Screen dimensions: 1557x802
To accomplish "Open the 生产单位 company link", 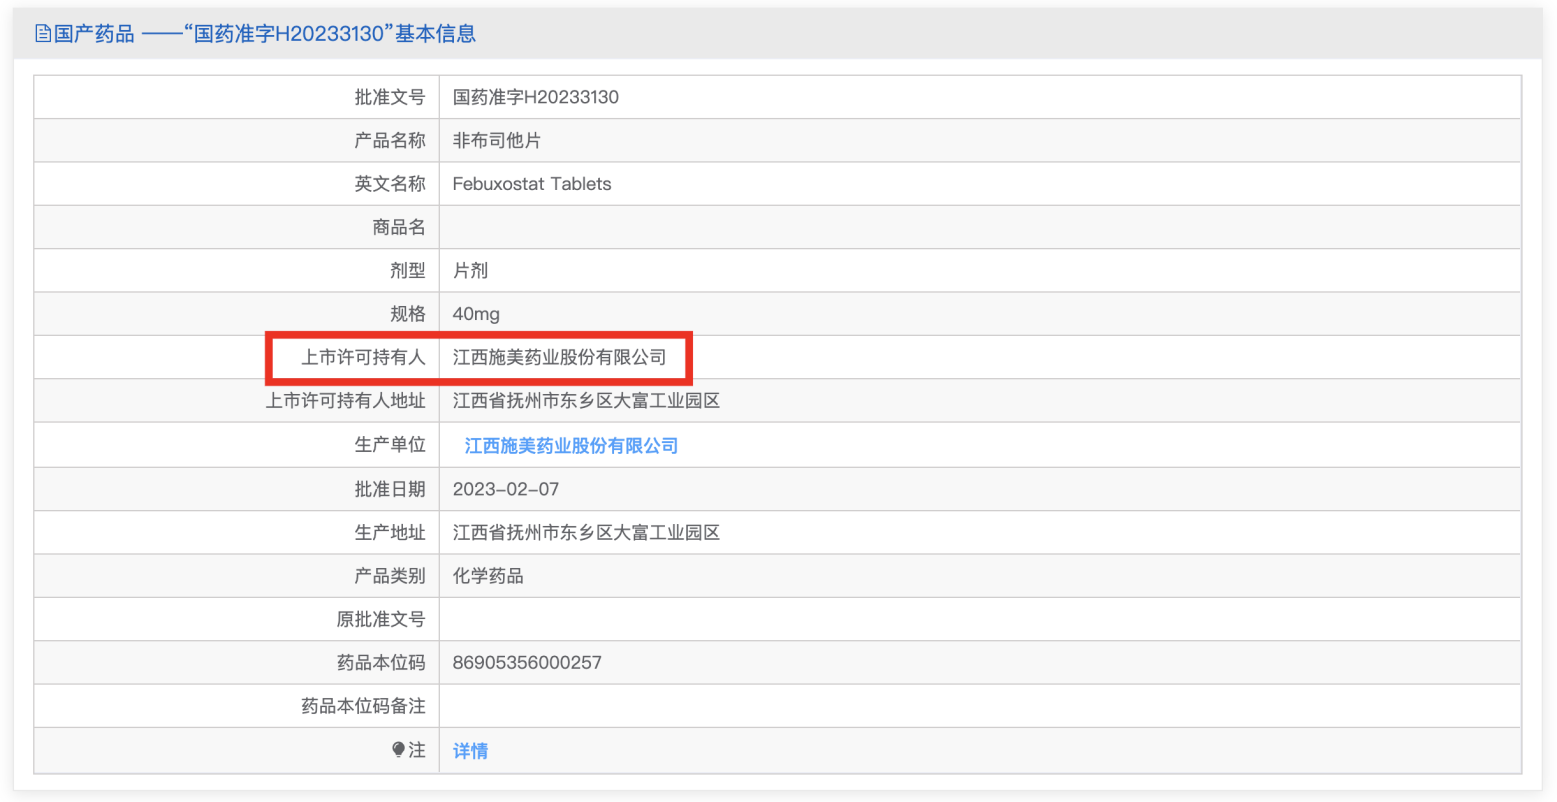I will click(571, 446).
